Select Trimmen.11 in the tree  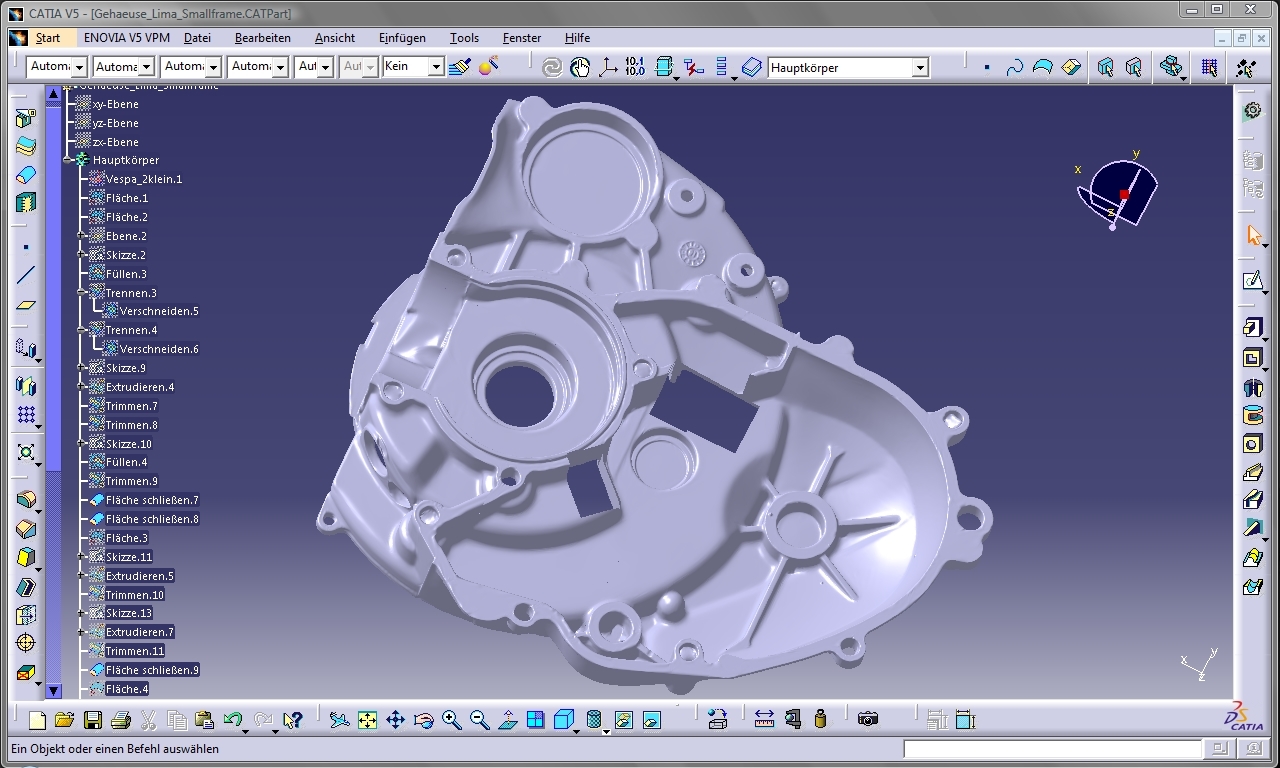click(135, 651)
